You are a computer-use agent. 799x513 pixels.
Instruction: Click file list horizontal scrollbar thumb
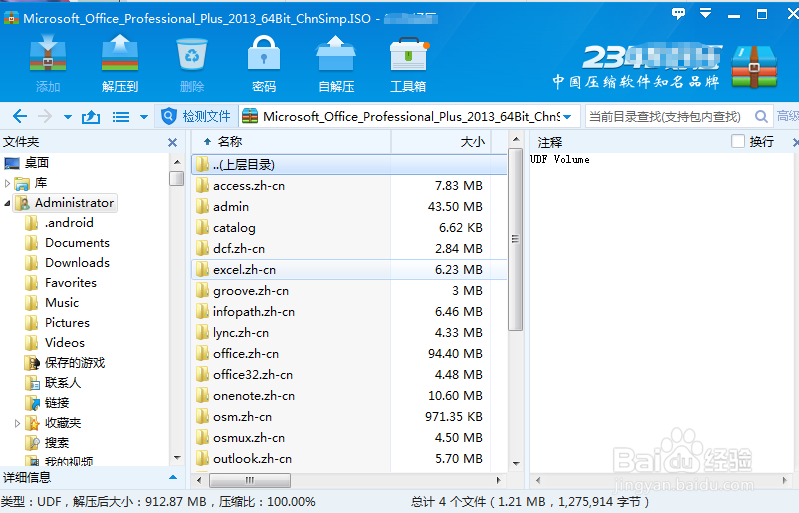(250, 480)
